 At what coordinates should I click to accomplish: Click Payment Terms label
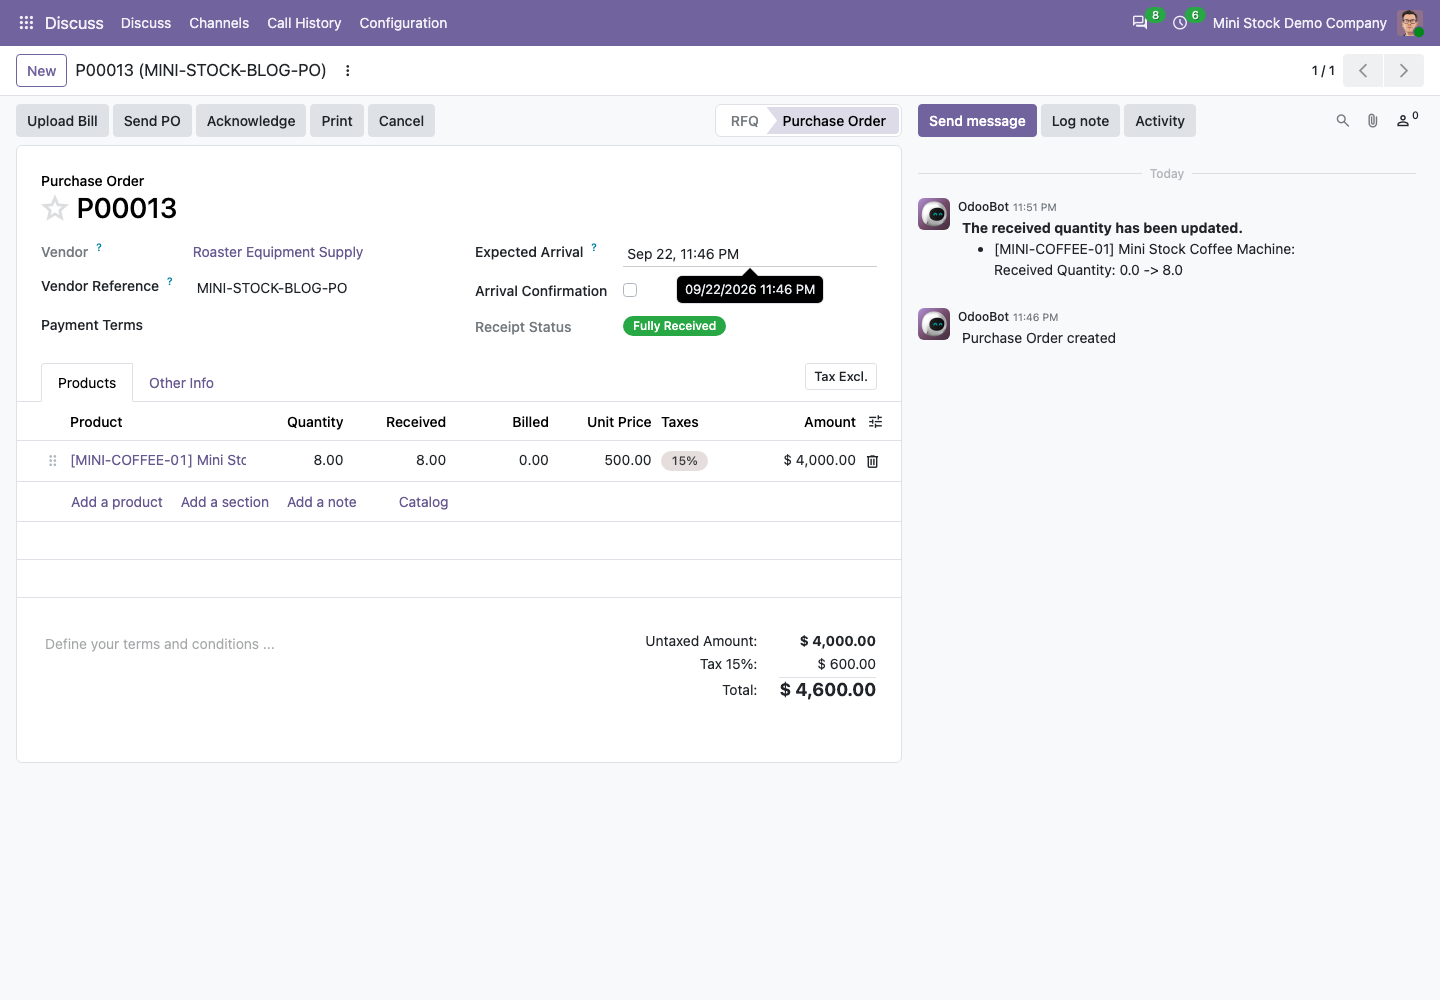[92, 325]
